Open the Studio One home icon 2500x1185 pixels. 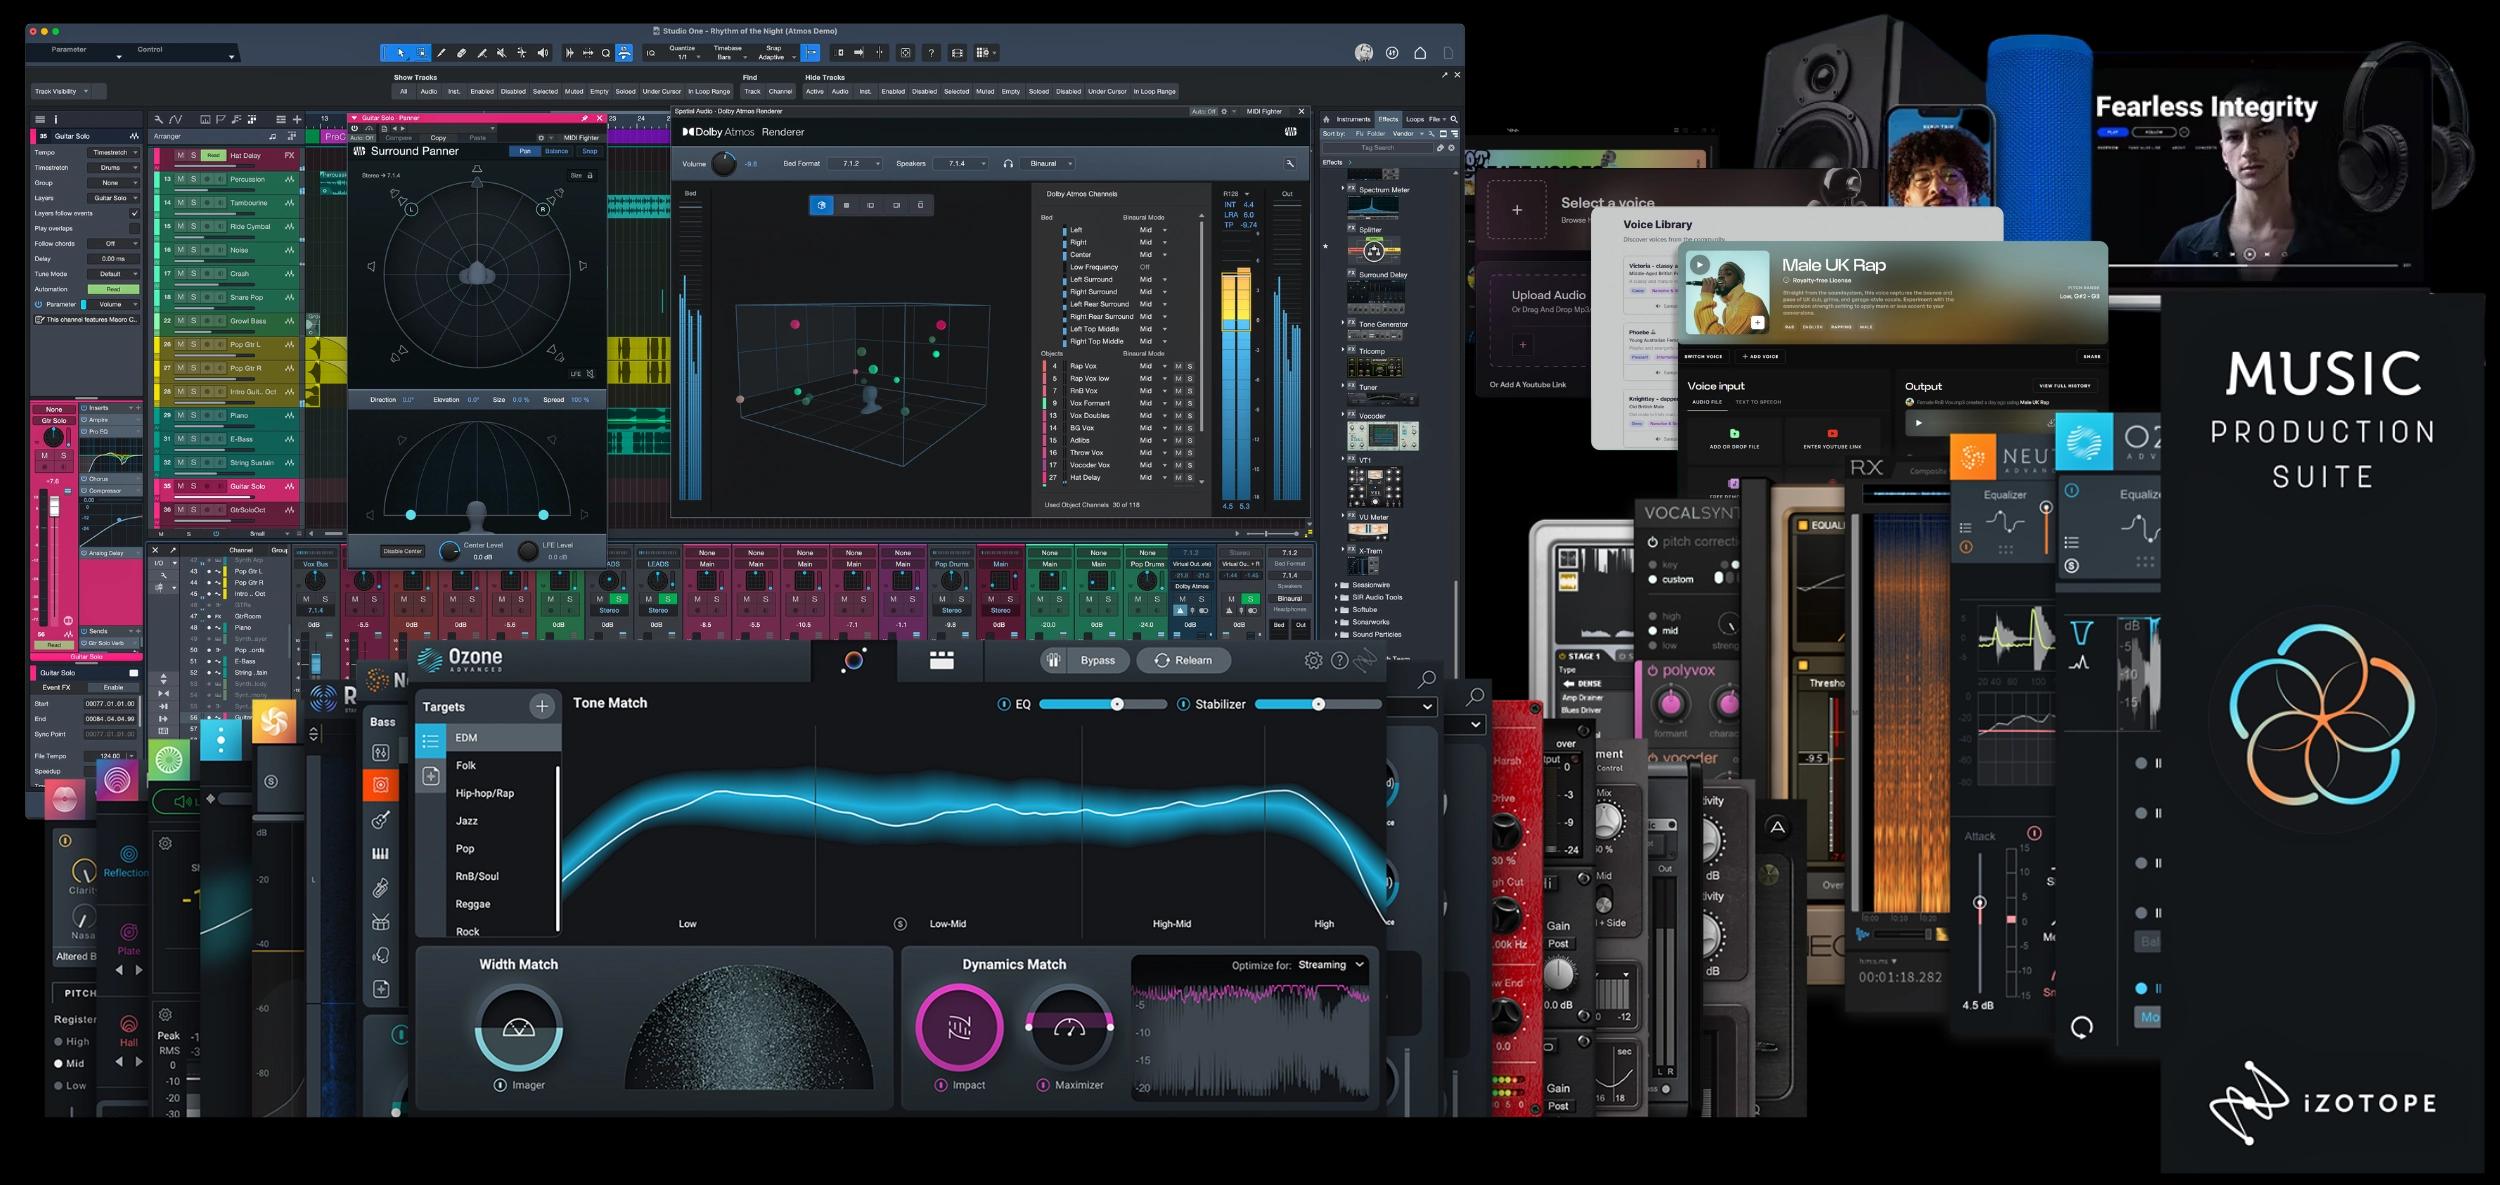pos(1420,53)
